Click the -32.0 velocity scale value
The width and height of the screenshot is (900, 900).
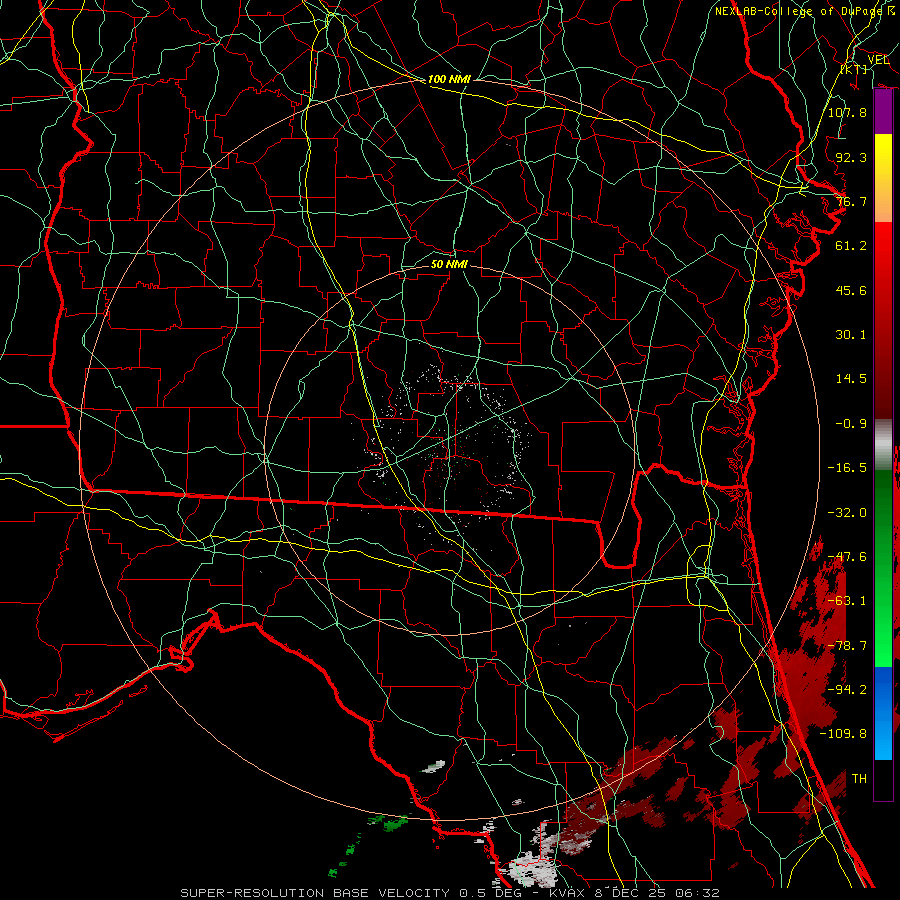(847, 513)
